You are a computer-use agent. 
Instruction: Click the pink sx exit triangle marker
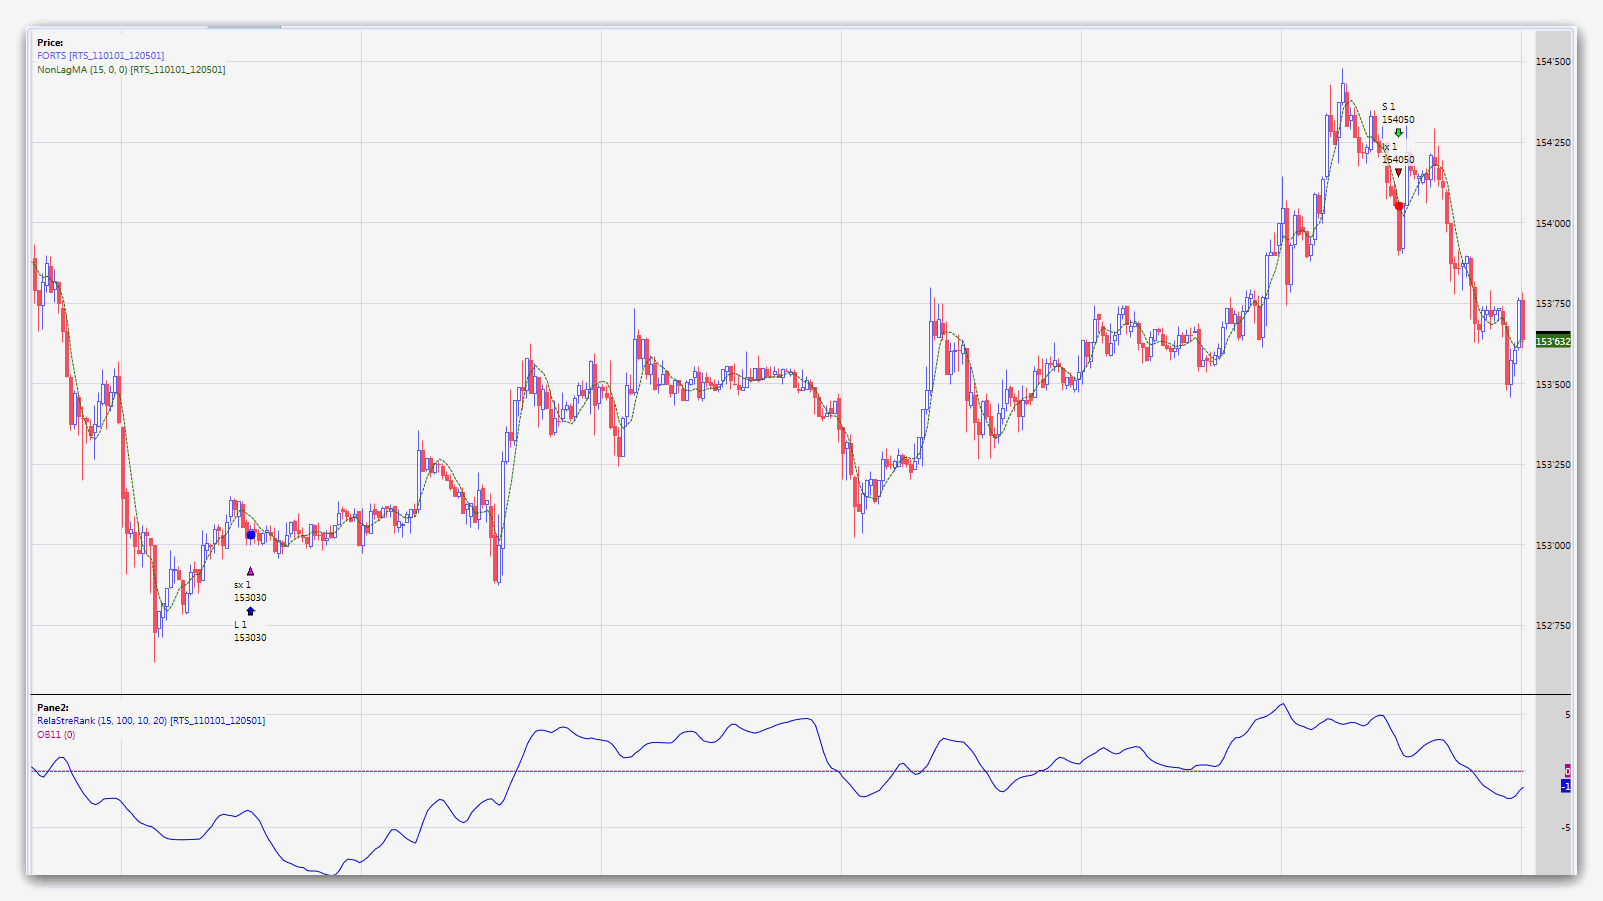[250, 572]
